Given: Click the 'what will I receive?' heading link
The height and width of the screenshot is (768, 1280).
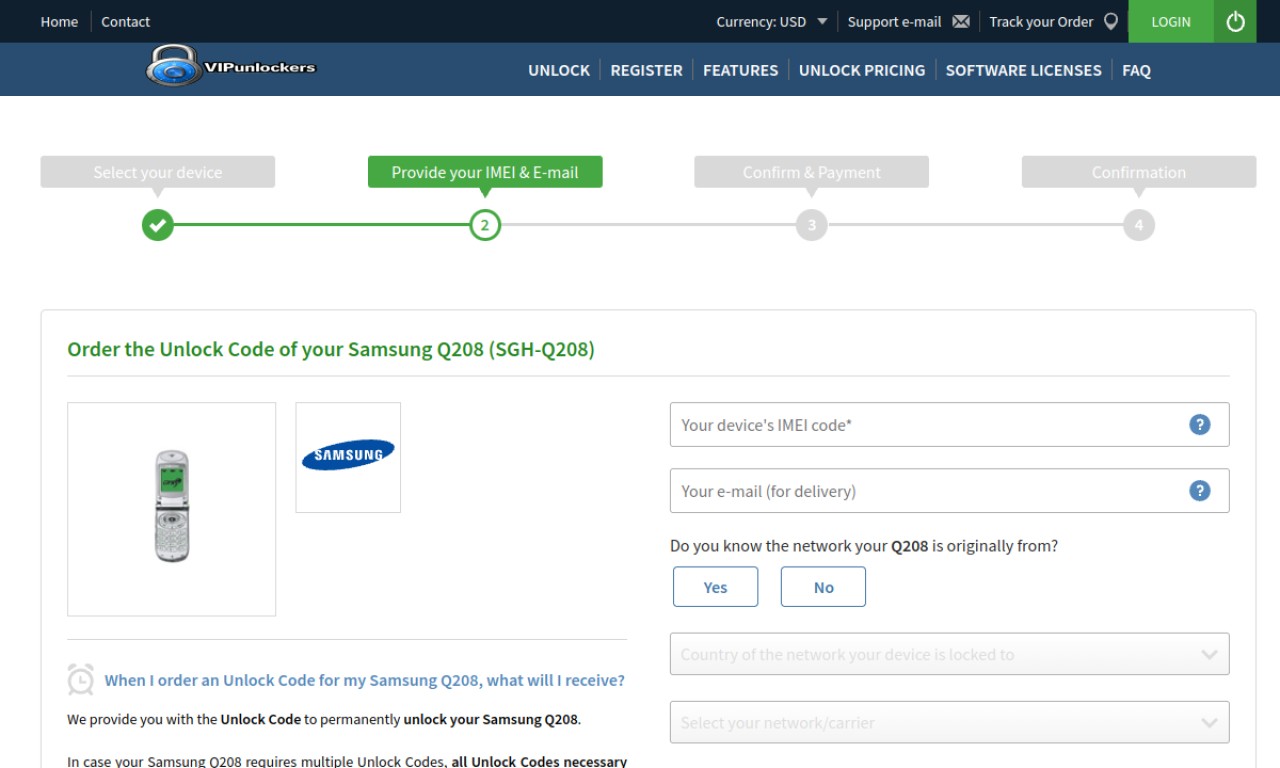Looking at the screenshot, I should click(365, 680).
